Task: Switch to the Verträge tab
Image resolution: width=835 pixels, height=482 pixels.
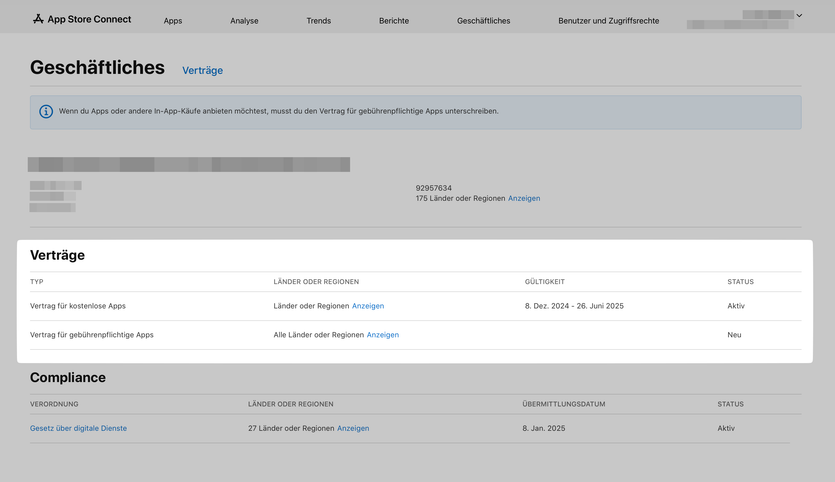Action: pos(202,70)
